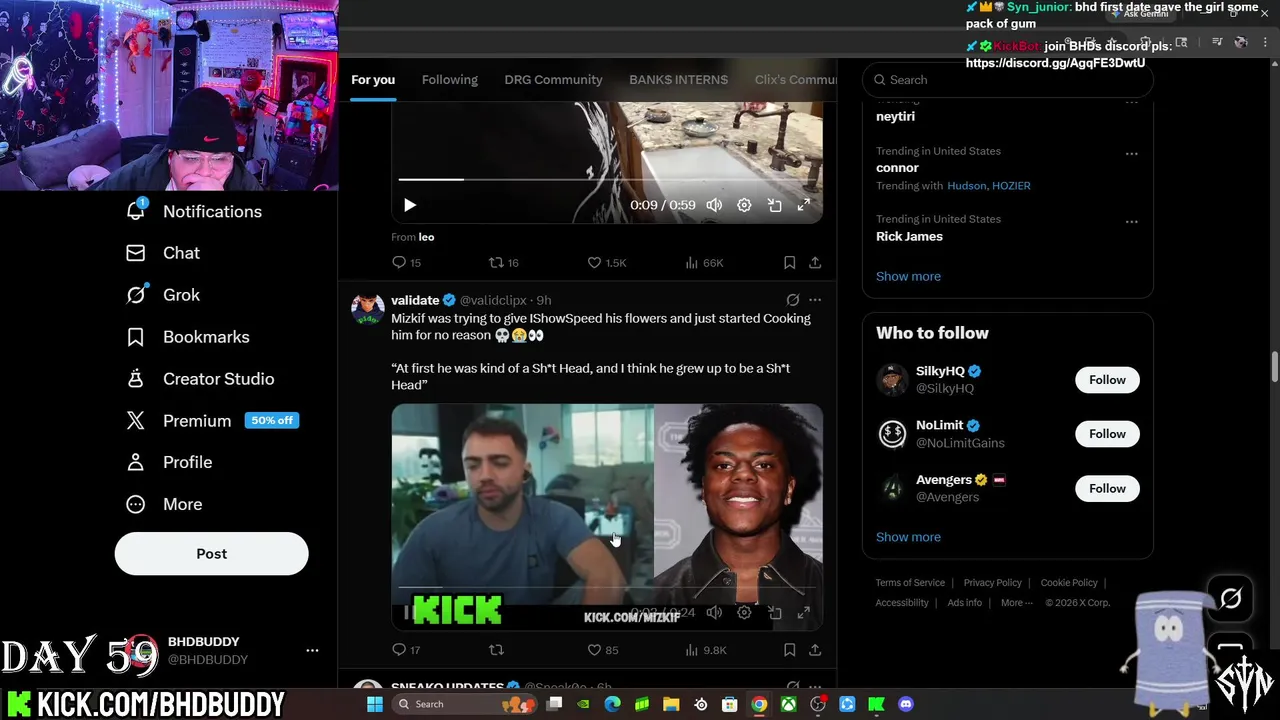Play the Mizkif IShowSpeed video thumbnail

pyautogui.click(x=607, y=517)
